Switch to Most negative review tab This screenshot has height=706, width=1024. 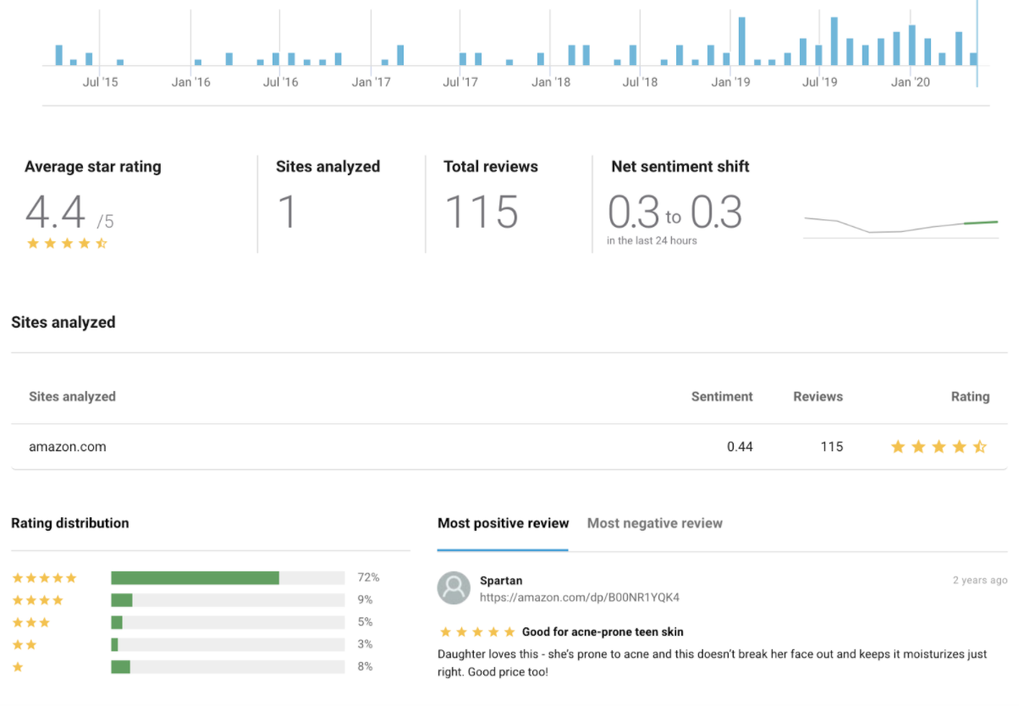coord(654,523)
